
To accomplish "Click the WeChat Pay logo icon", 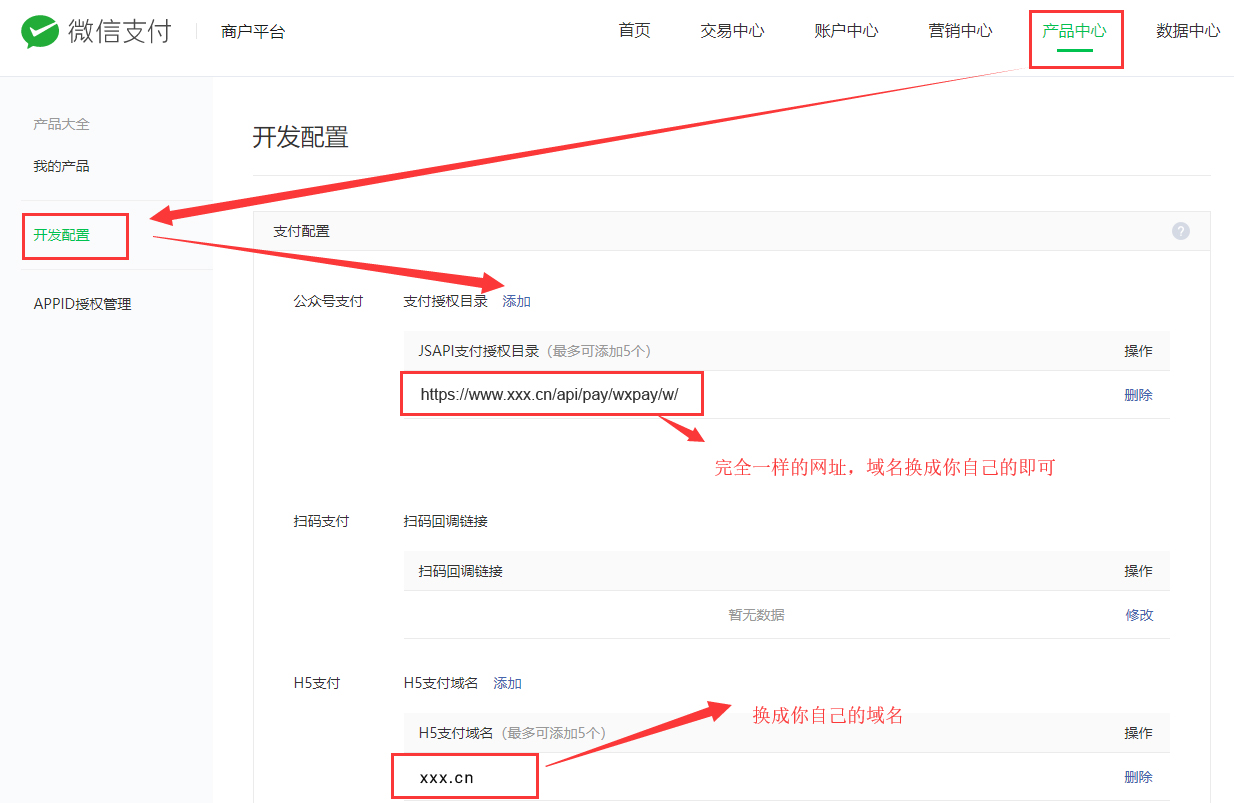I will pyautogui.click(x=40, y=32).
